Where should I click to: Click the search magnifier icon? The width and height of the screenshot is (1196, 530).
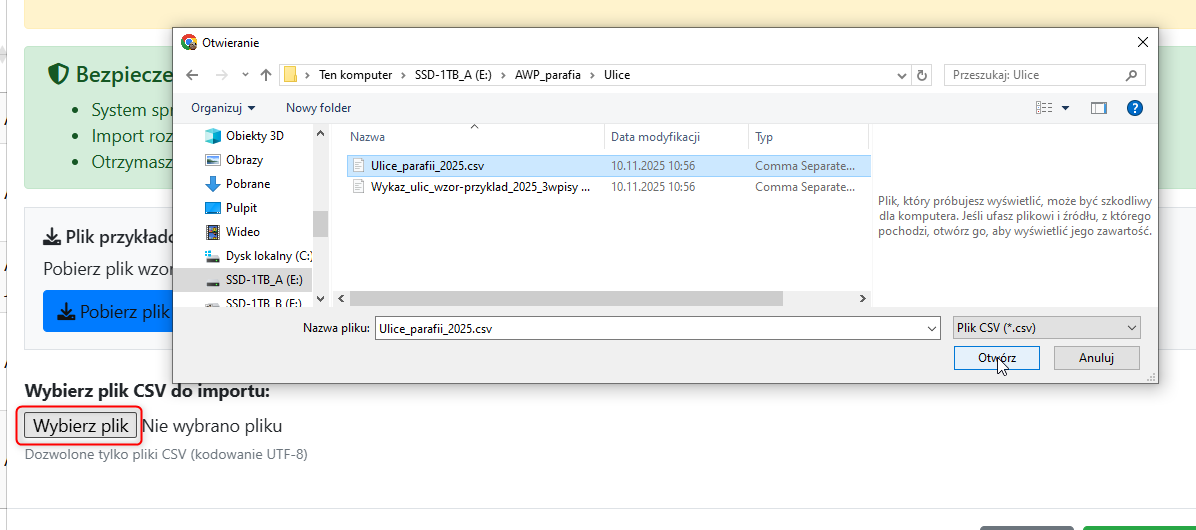tap(1131, 75)
